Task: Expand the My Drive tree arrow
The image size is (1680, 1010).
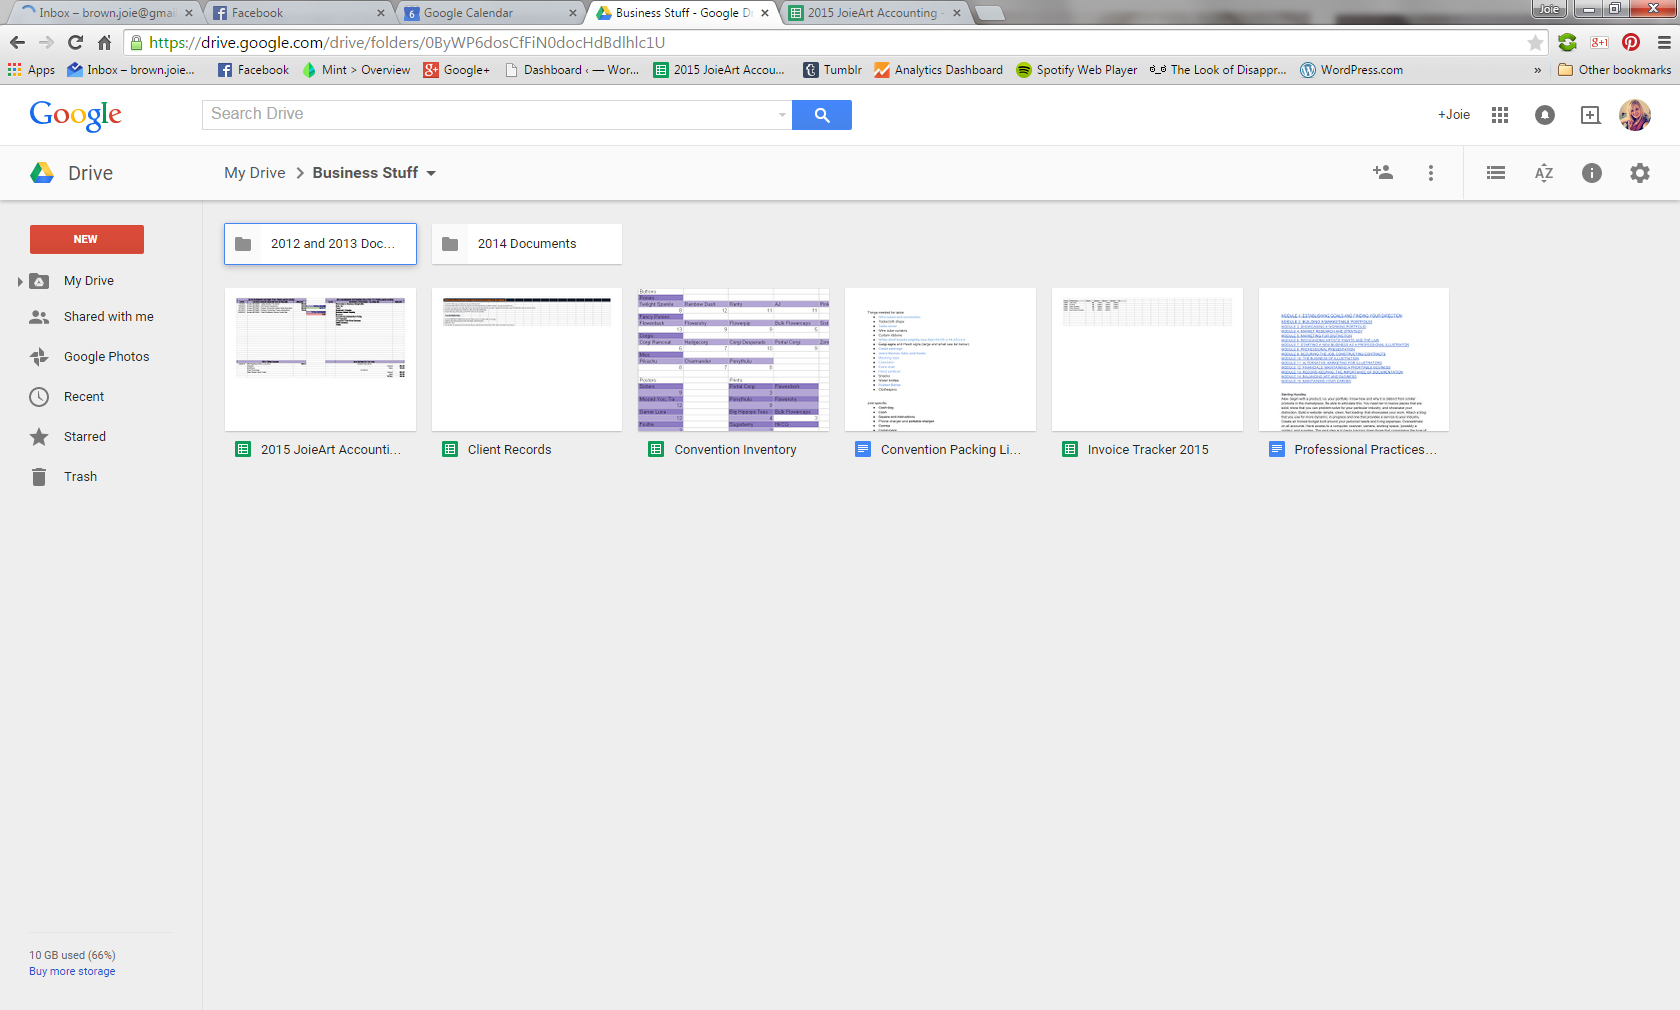Action: click(20, 282)
